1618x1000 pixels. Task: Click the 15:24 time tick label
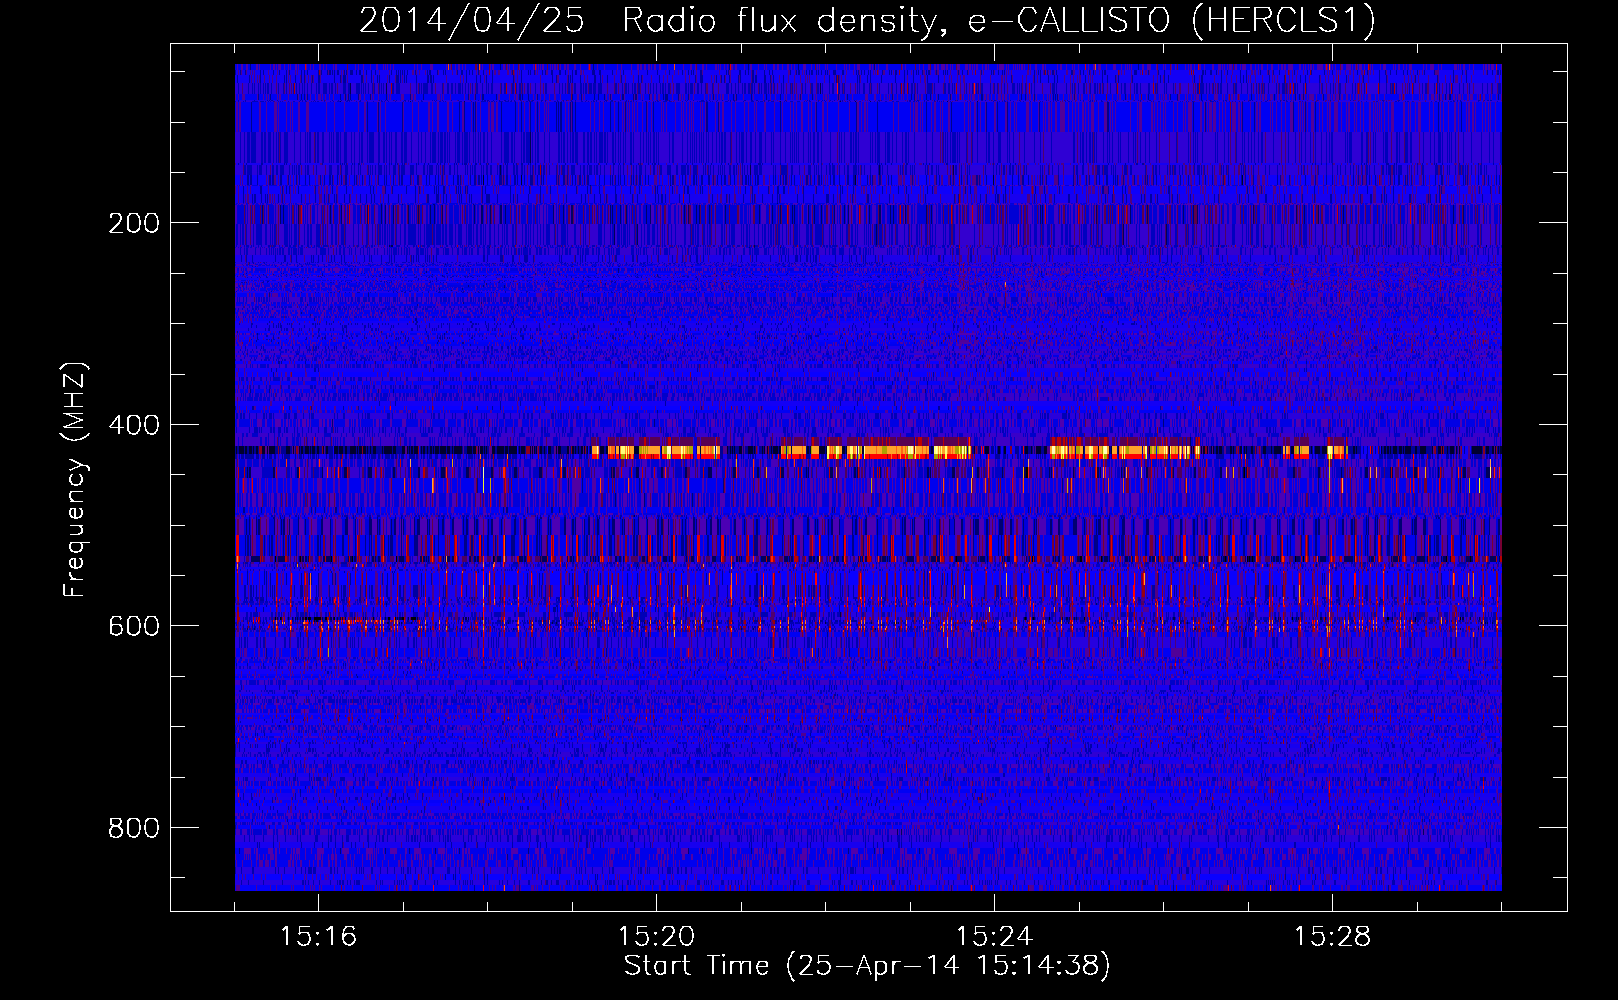(x=994, y=937)
